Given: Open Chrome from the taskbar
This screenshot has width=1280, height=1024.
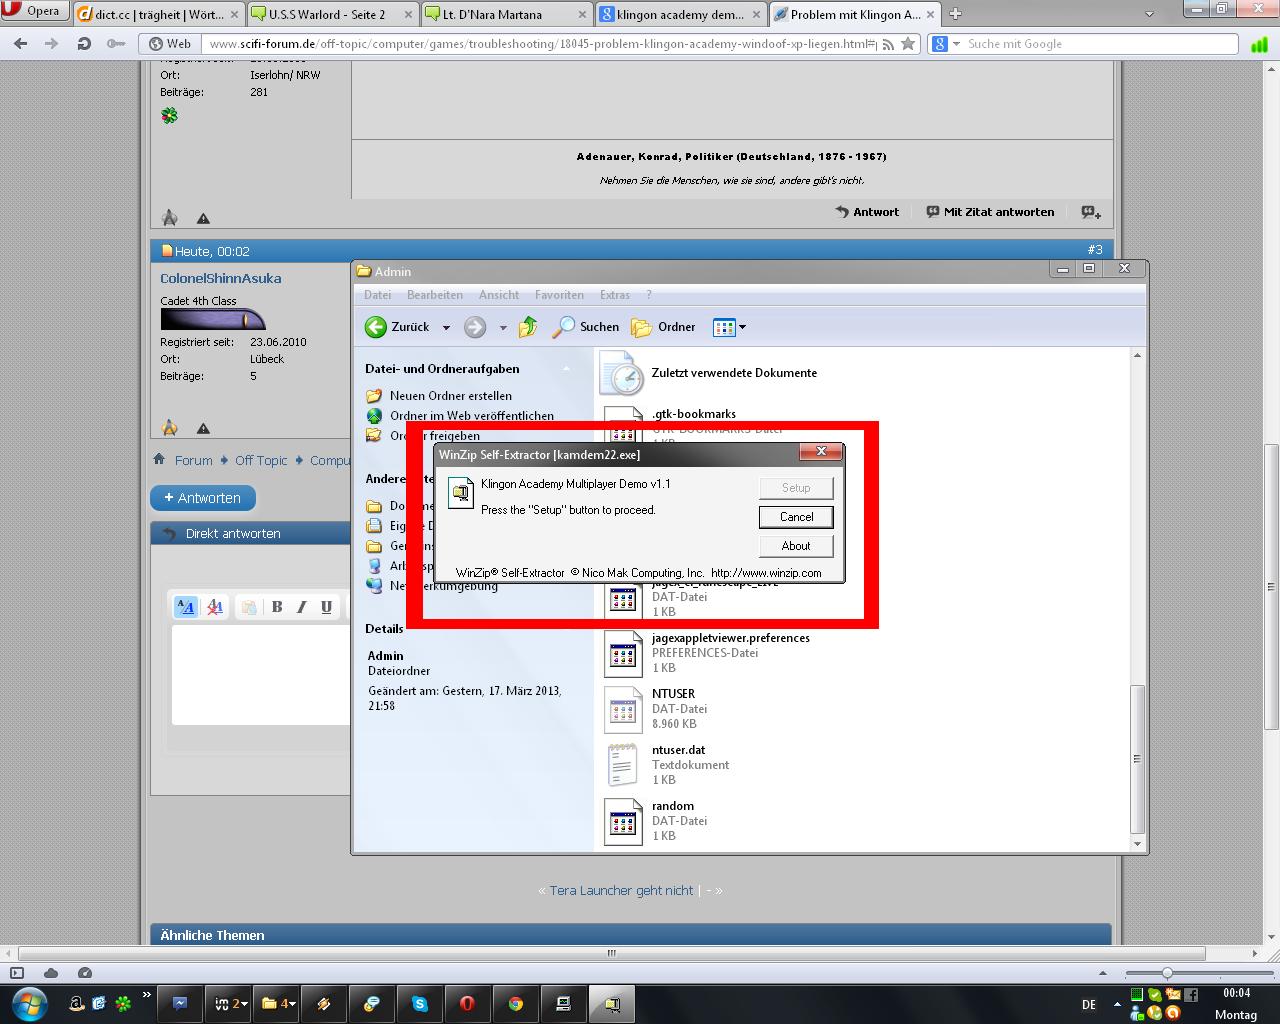Looking at the screenshot, I should 515,1004.
